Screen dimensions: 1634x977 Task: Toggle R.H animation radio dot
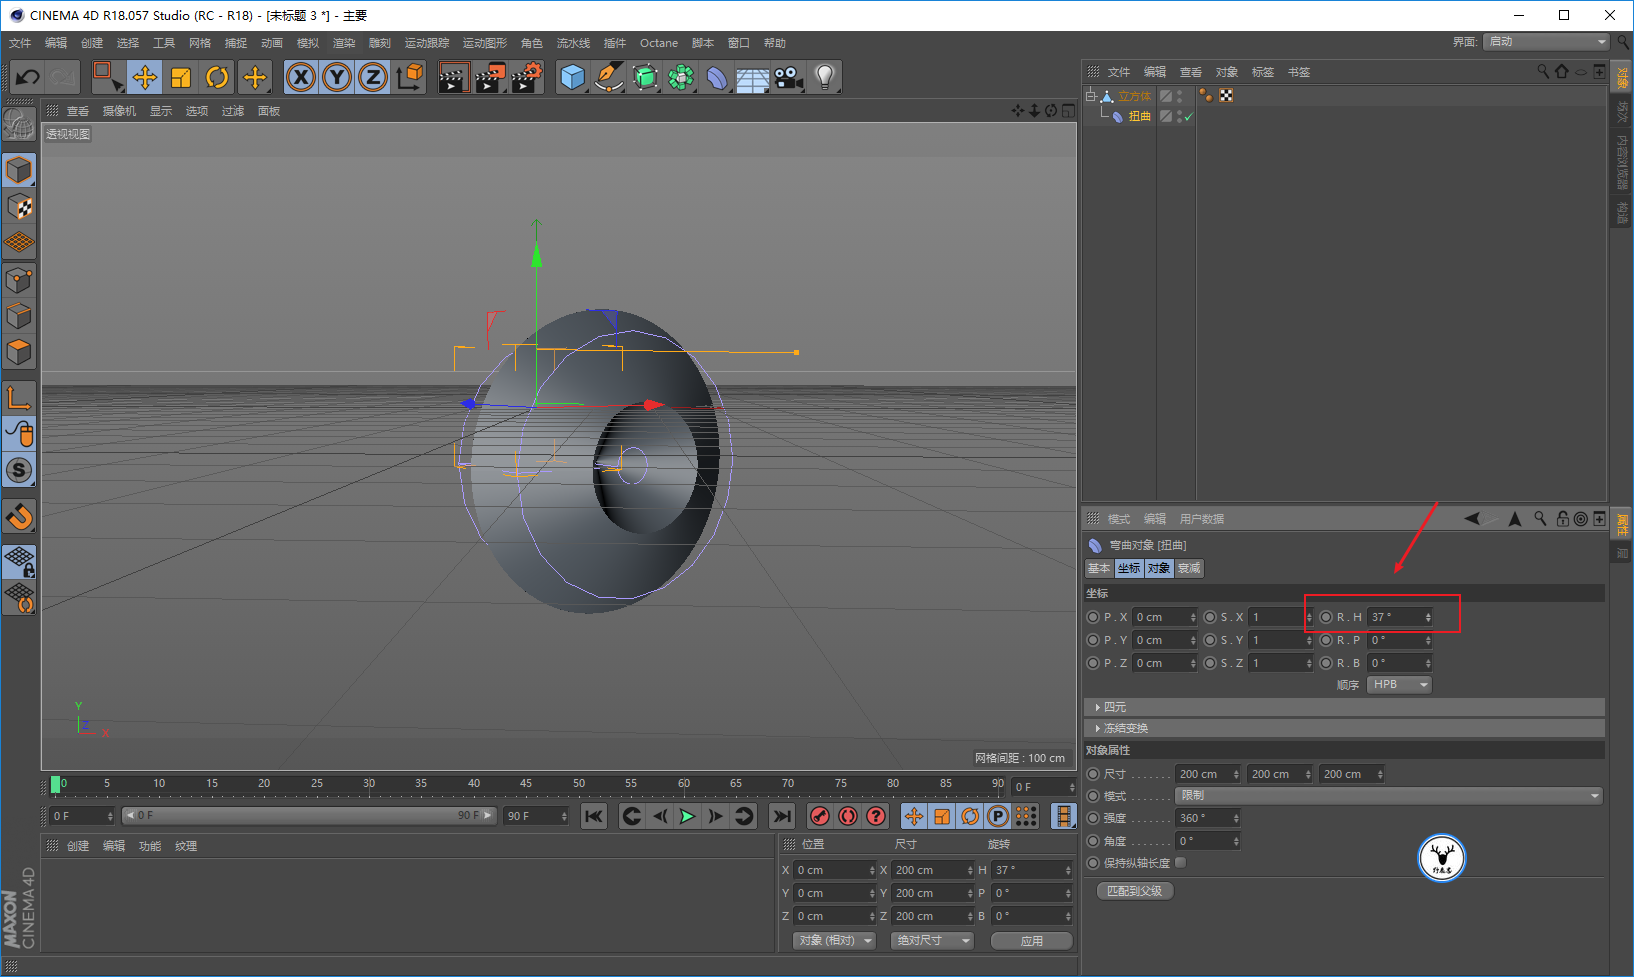pos(1326,617)
